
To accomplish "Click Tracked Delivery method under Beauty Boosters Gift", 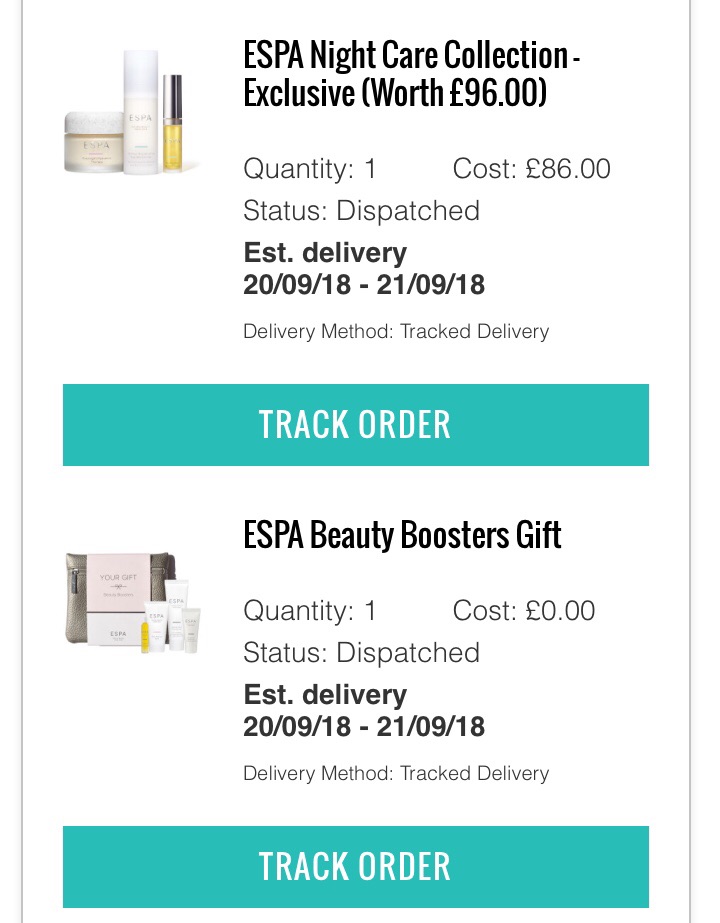I will pyautogui.click(x=475, y=773).
